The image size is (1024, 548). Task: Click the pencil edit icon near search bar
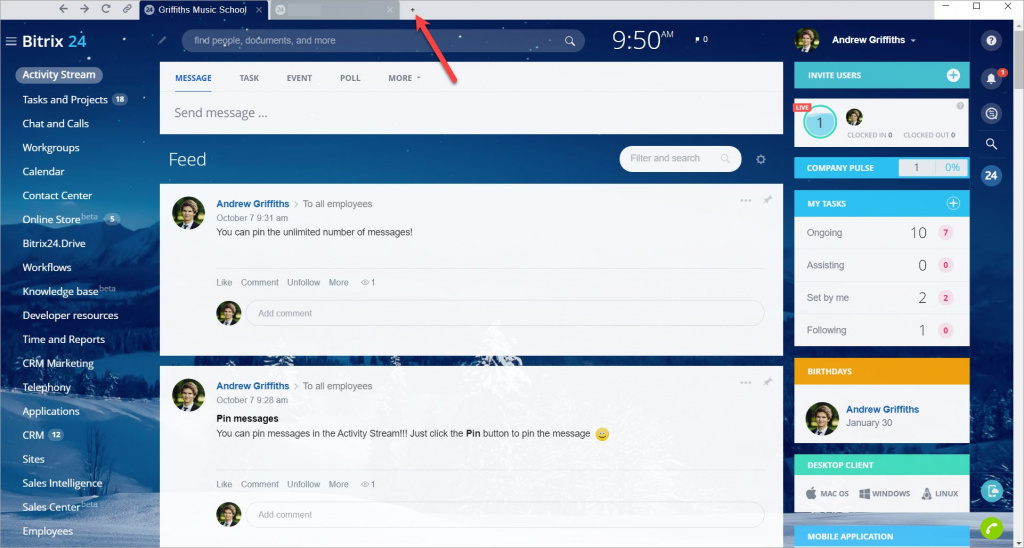(x=162, y=40)
